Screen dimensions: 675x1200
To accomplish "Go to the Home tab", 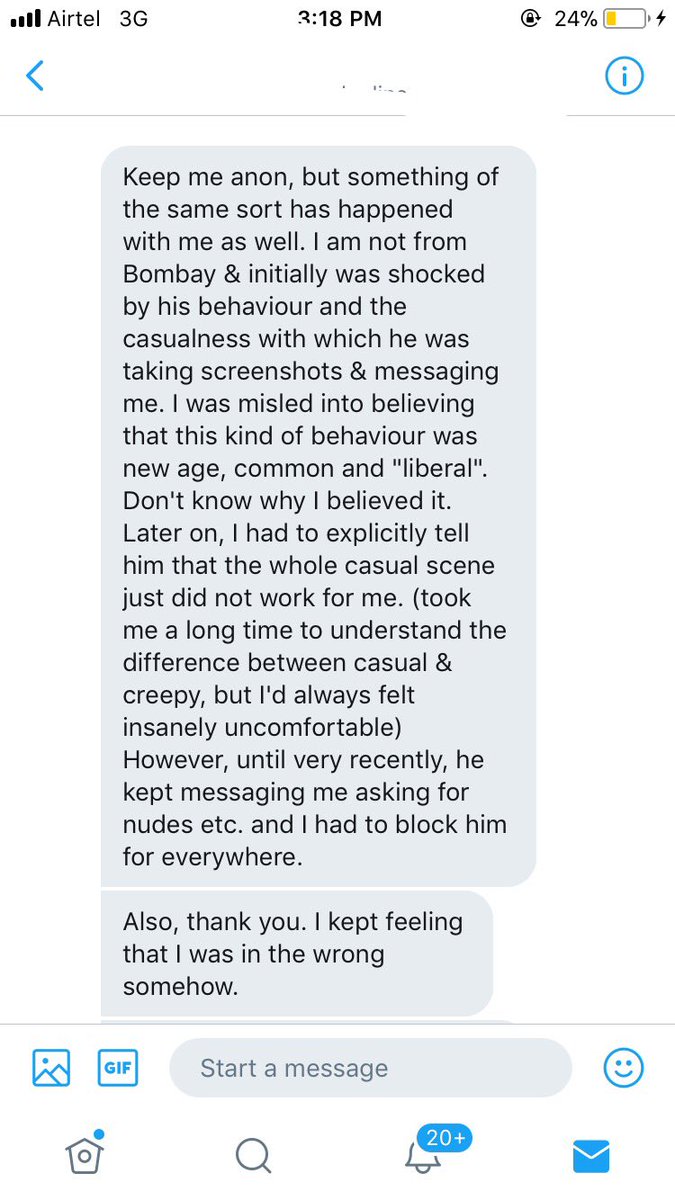I will [x=85, y=1153].
